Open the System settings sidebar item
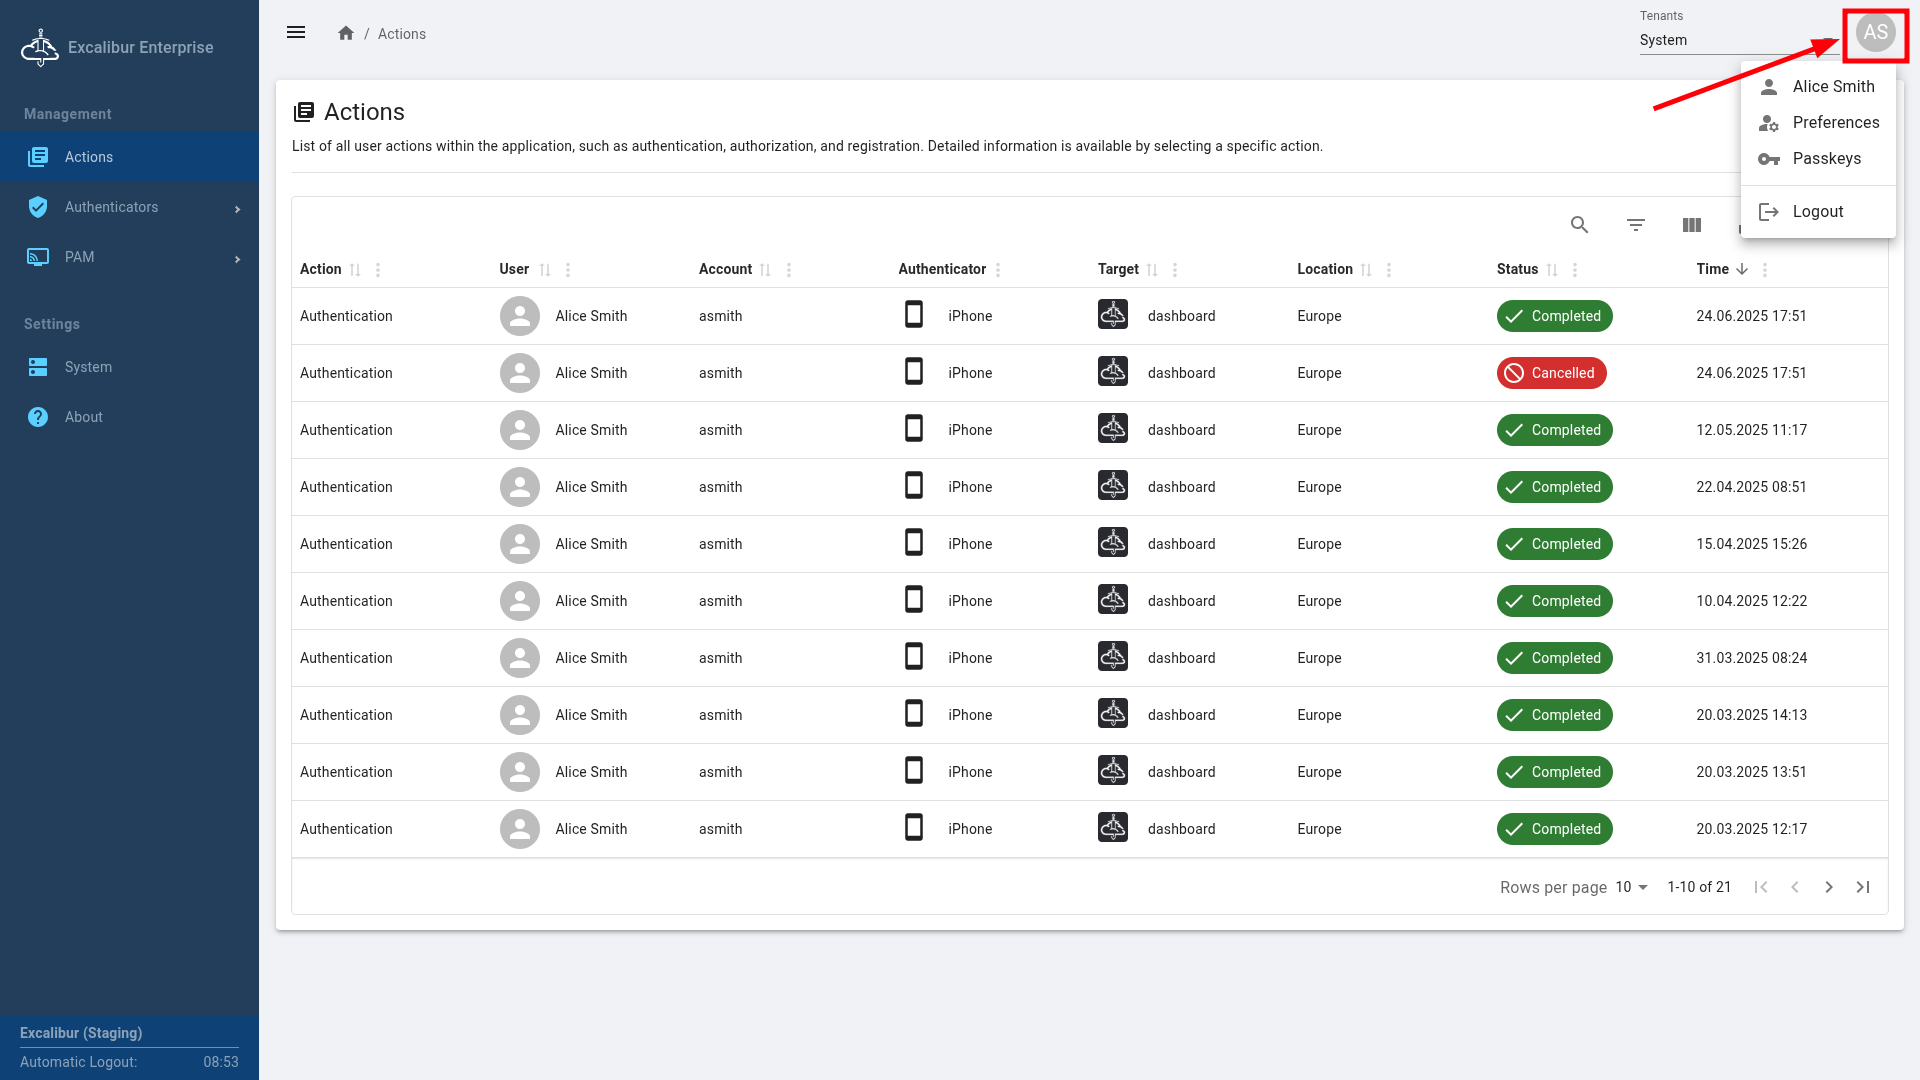 (88, 367)
